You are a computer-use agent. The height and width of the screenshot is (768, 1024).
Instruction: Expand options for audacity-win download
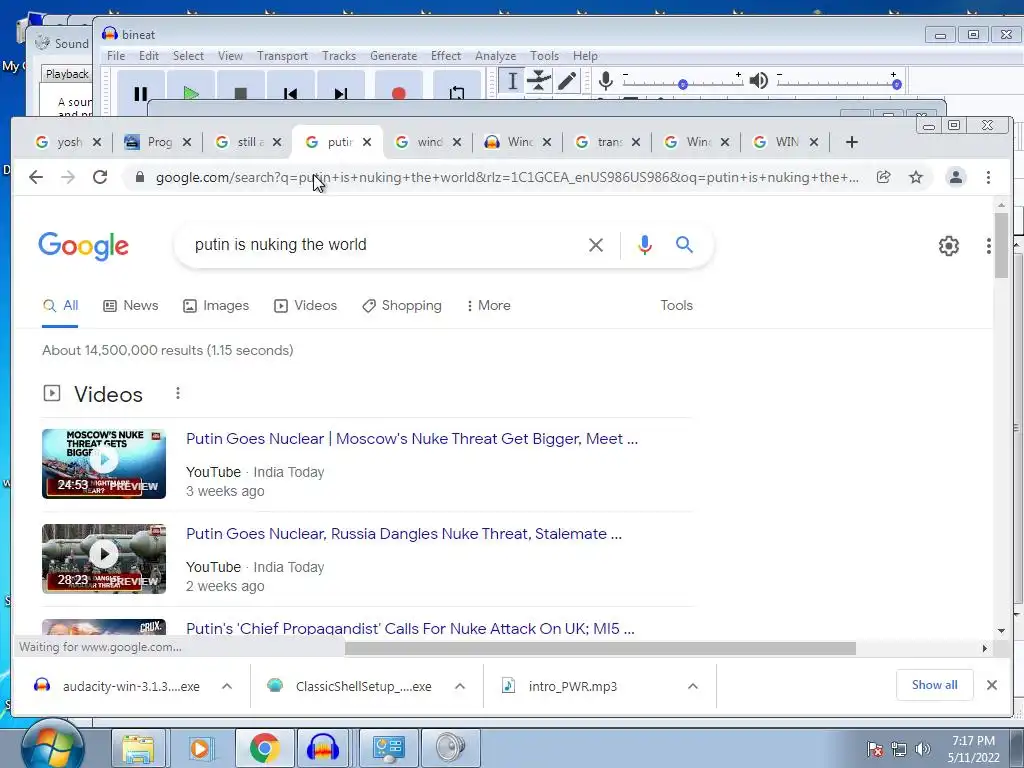(227, 686)
